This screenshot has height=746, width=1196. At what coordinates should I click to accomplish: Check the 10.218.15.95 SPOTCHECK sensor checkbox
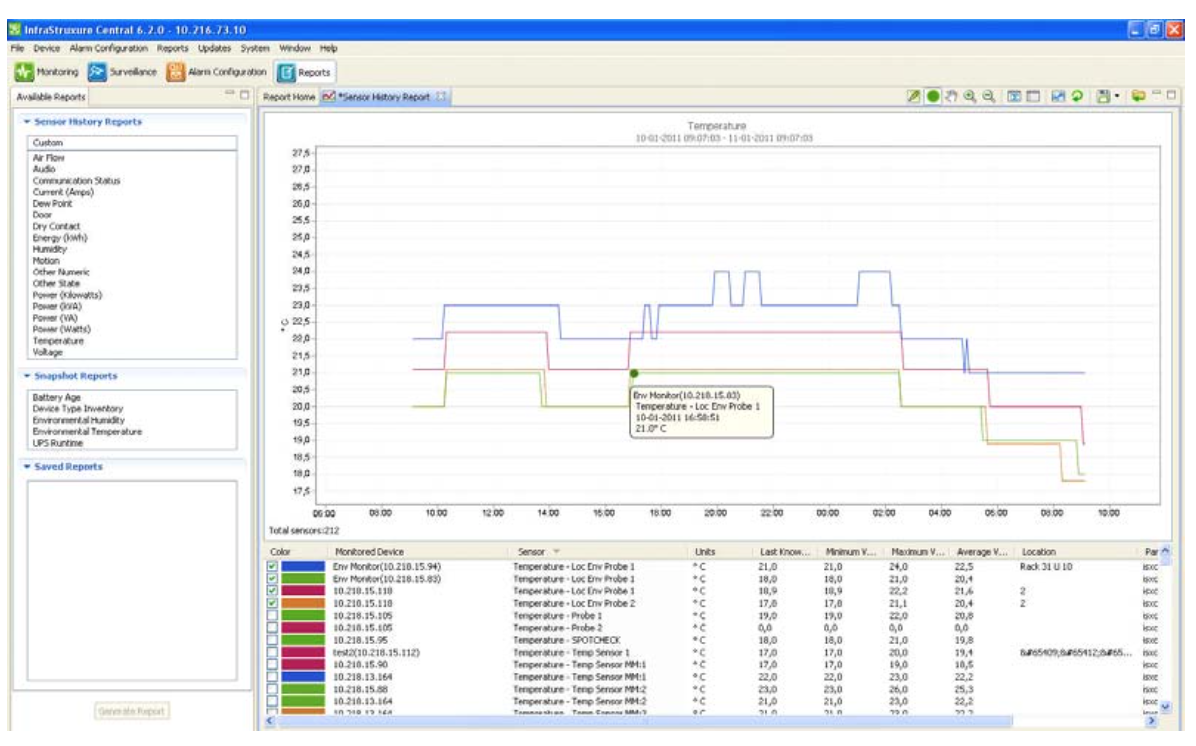tap(273, 638)
